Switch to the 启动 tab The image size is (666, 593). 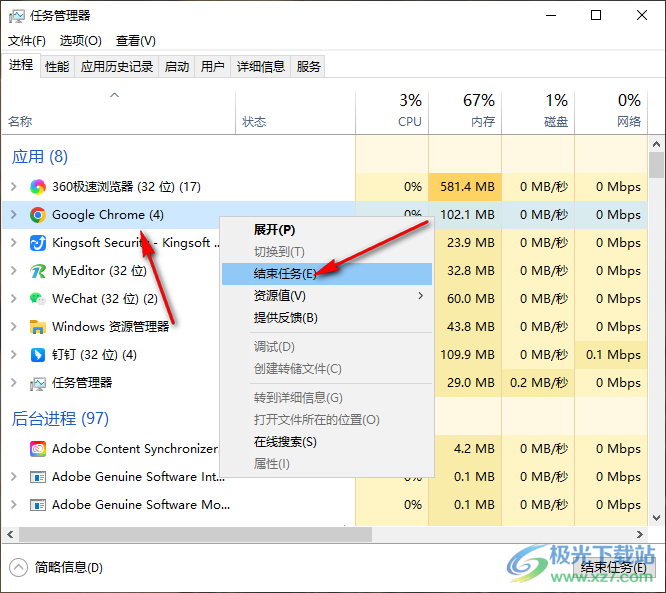177,67
